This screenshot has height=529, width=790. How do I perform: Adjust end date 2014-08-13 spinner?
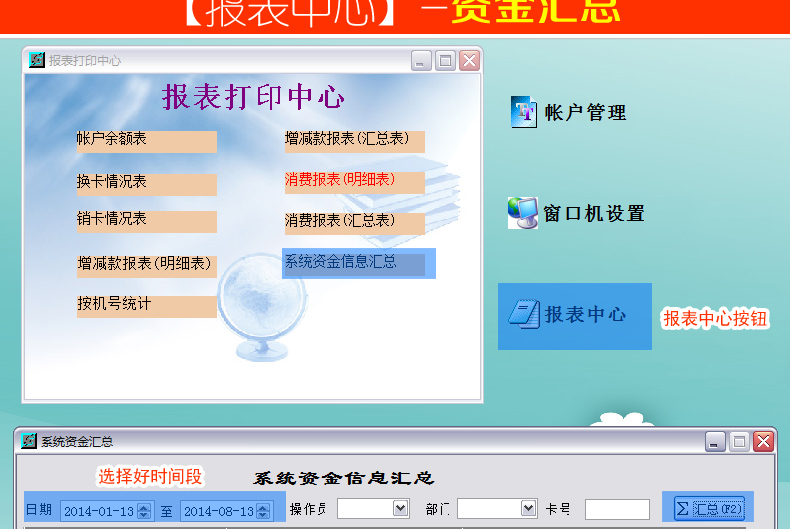click(263, 511)
